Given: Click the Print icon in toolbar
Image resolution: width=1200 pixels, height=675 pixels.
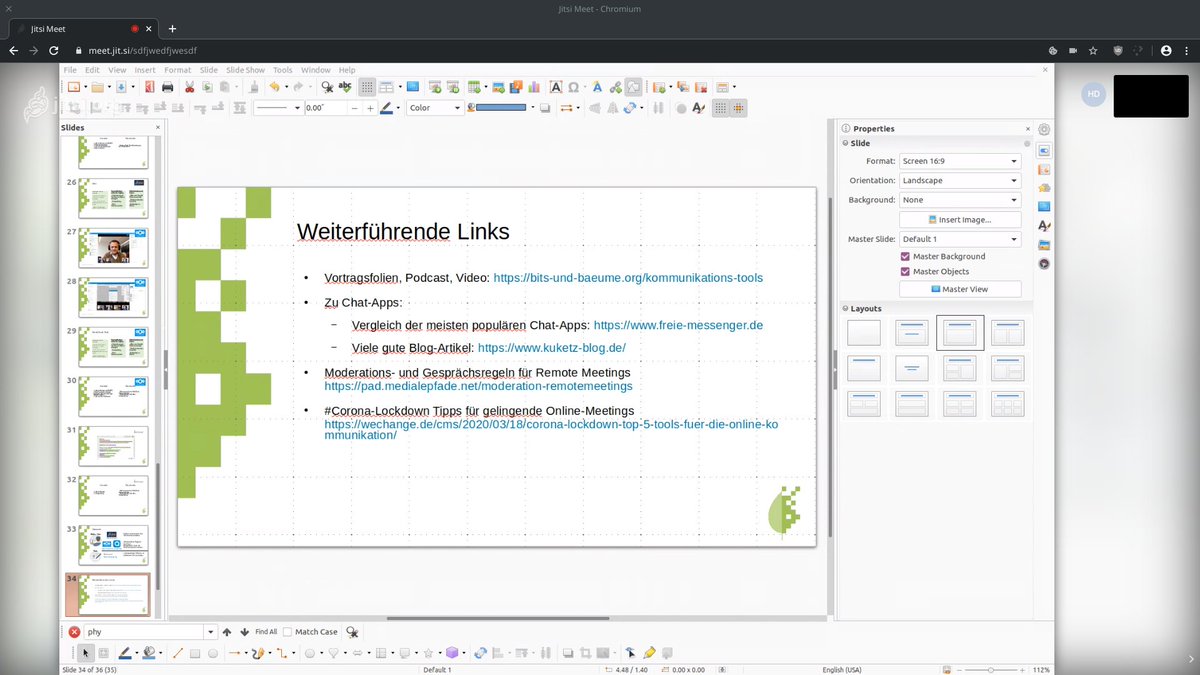Looking at the screenshot, I should click(x=167, y=87).
